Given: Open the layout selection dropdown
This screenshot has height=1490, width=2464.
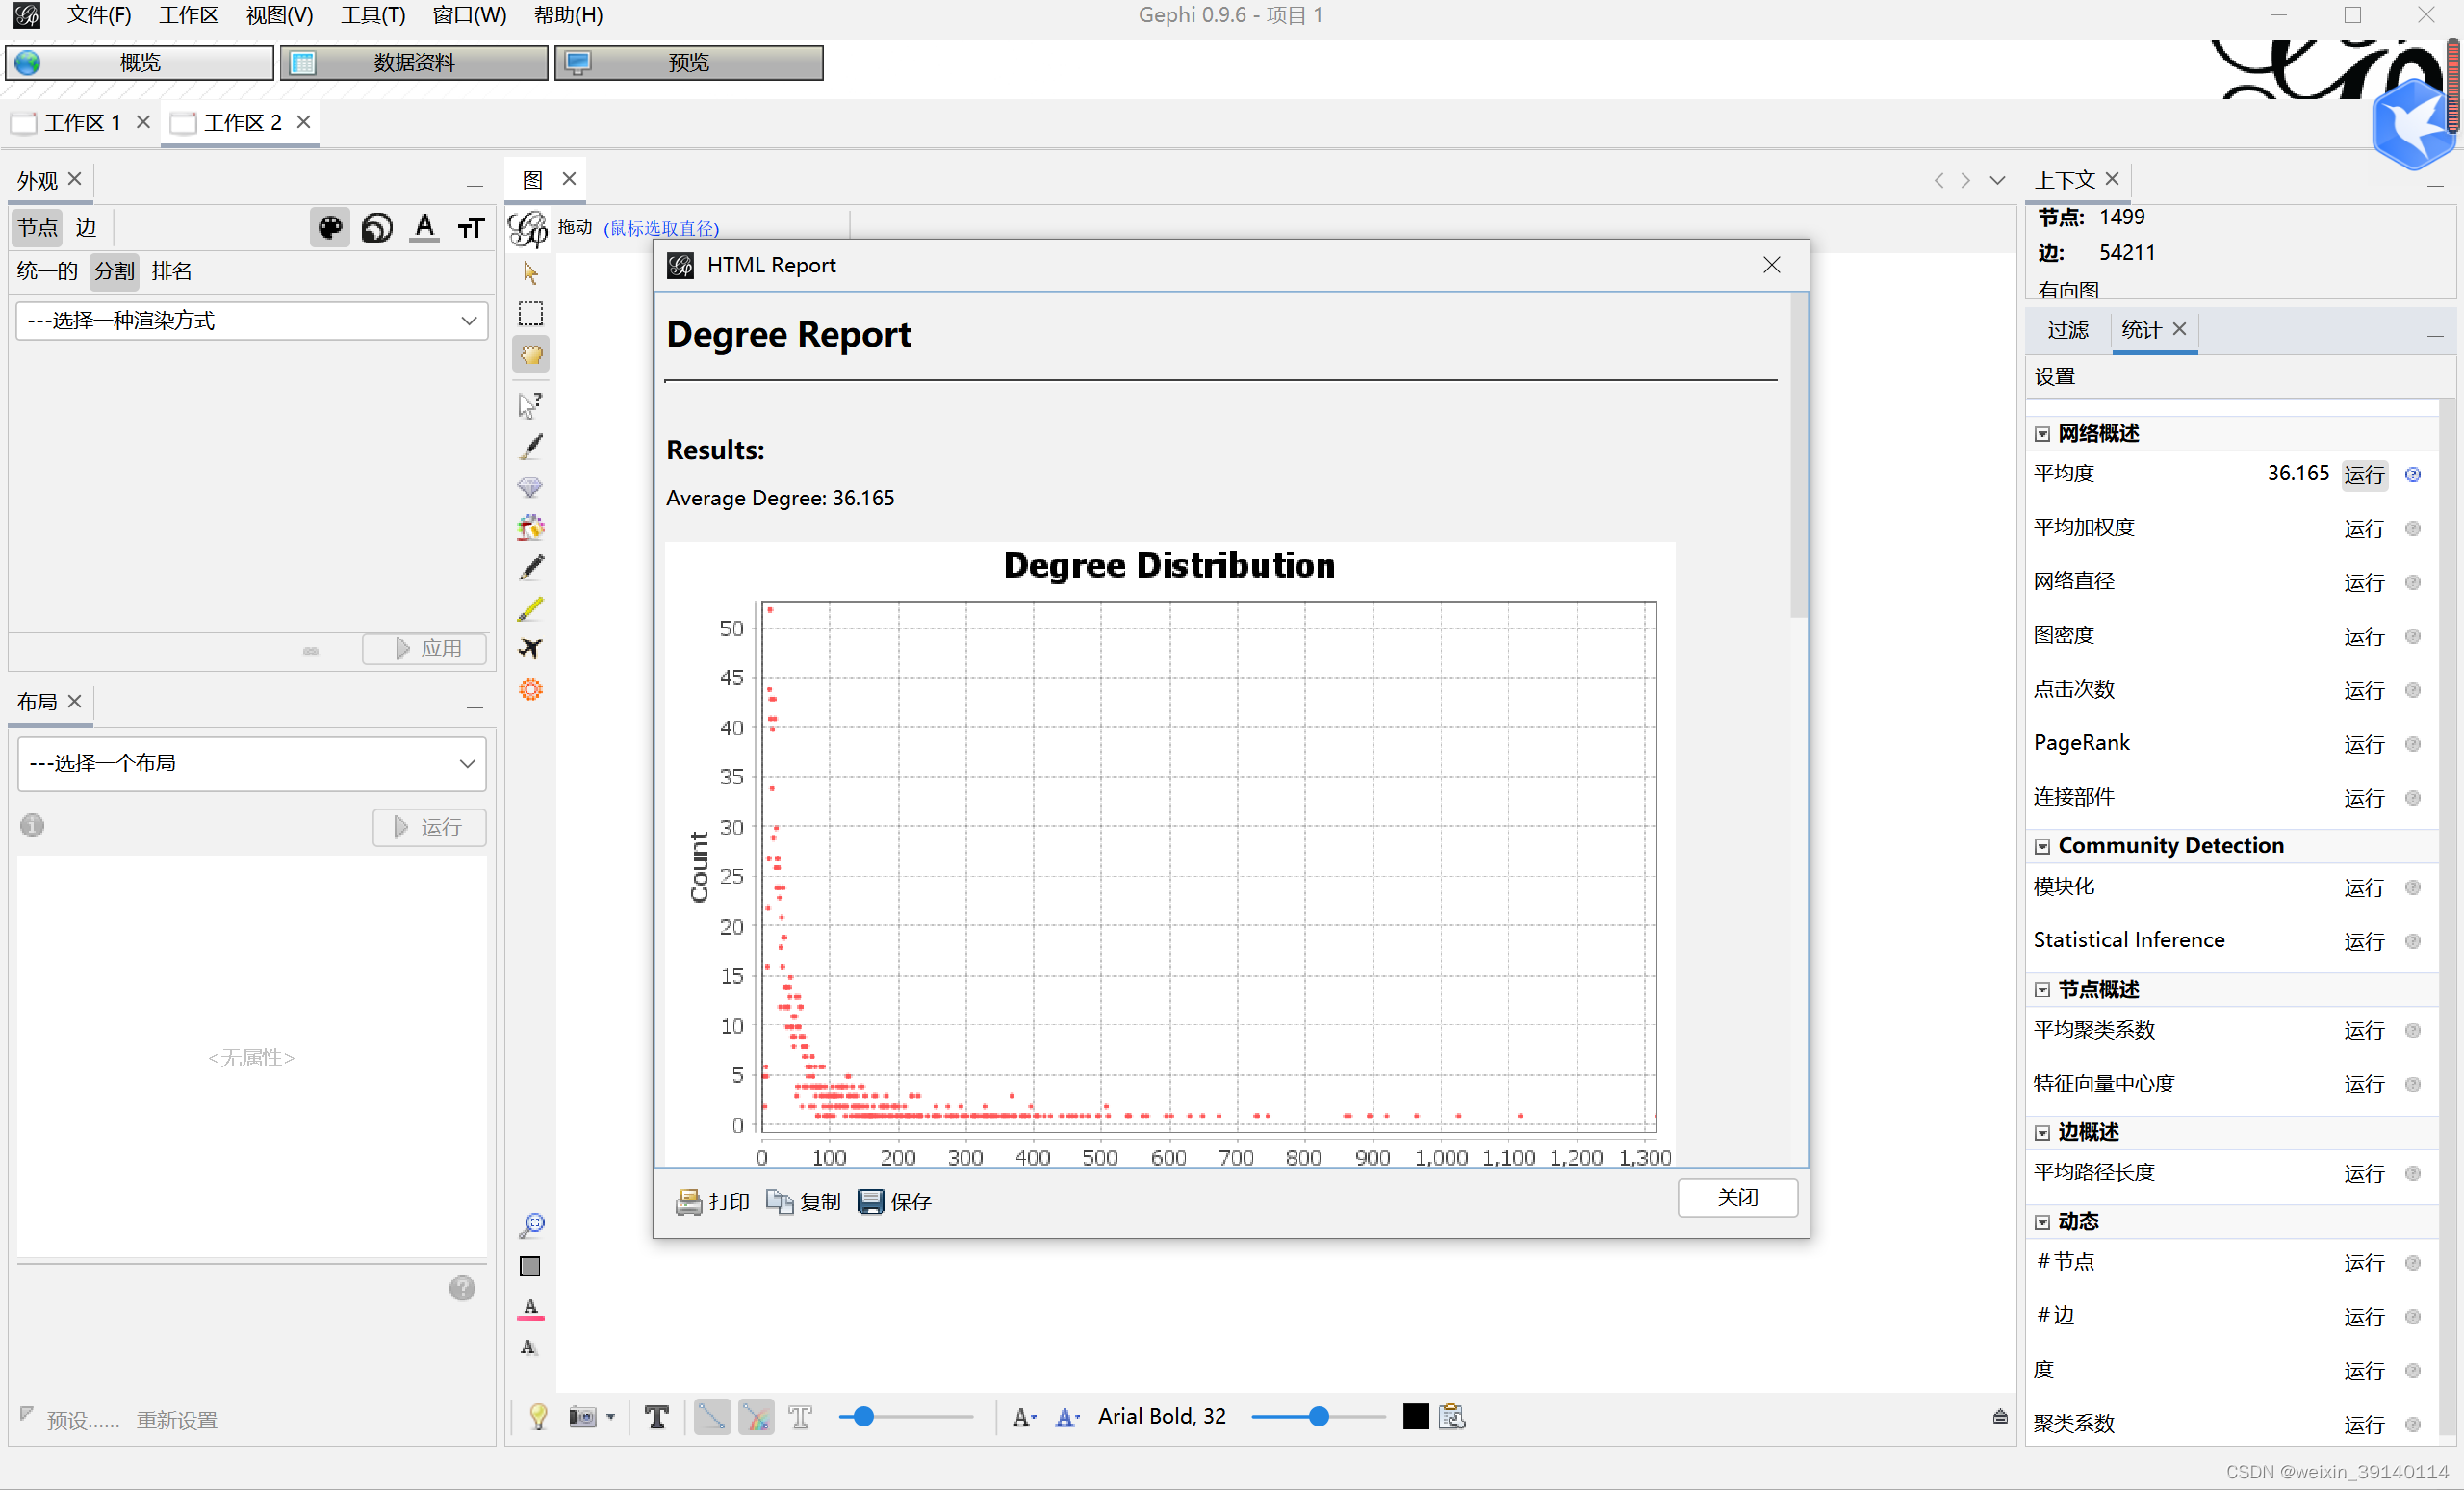Looking at the screenshot, I should (252, 763).
